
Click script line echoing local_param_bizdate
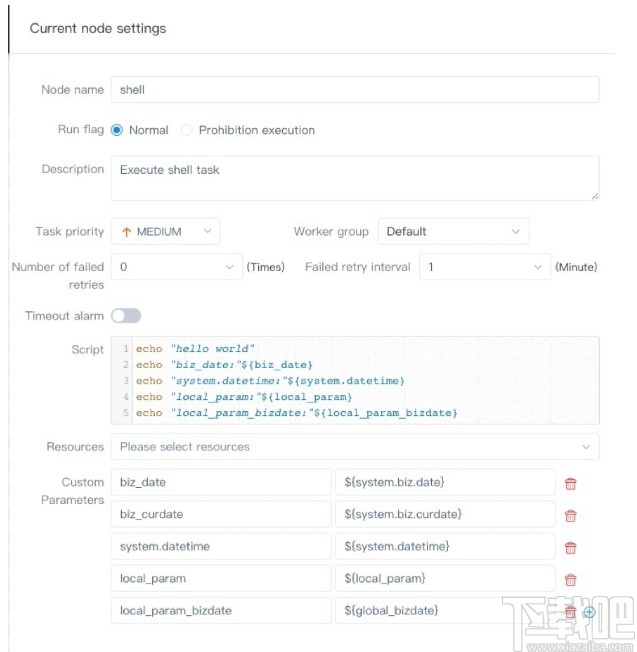[296, 412]
